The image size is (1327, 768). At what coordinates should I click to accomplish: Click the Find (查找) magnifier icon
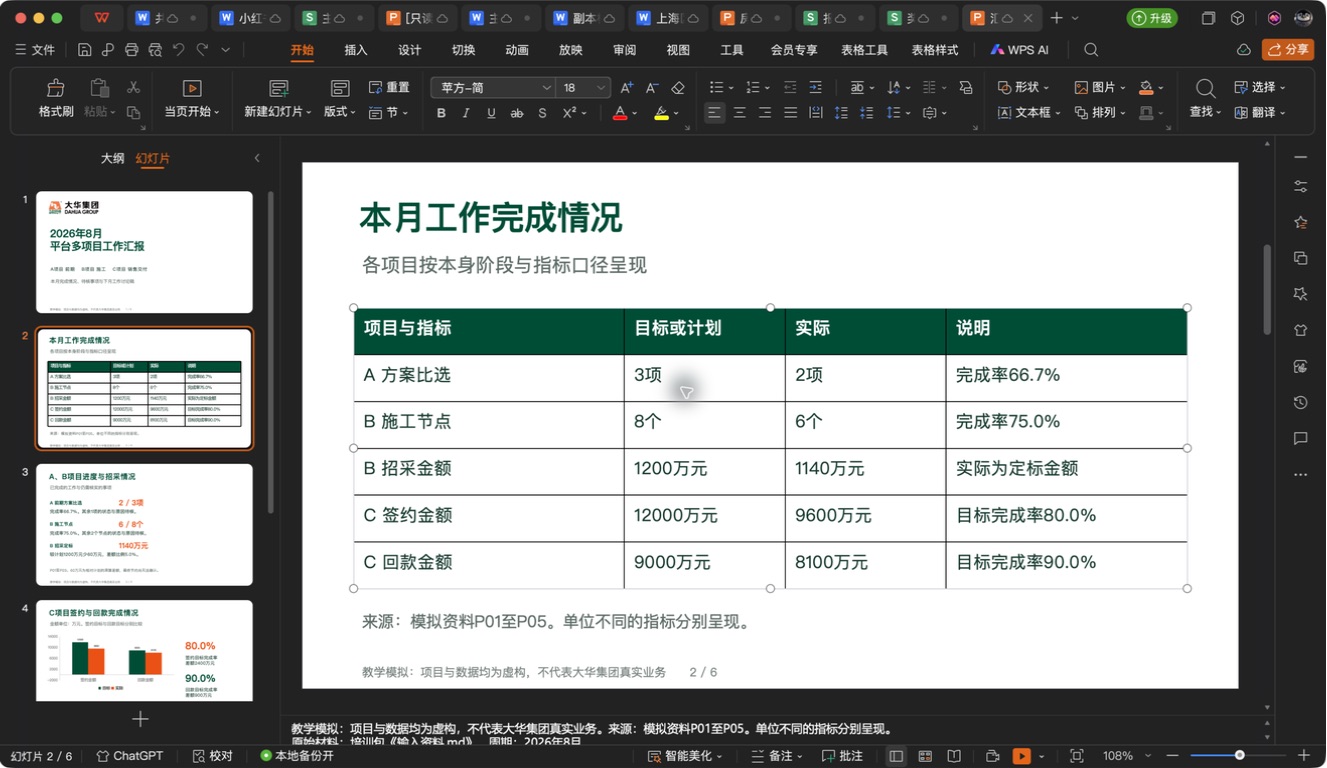1206,88
